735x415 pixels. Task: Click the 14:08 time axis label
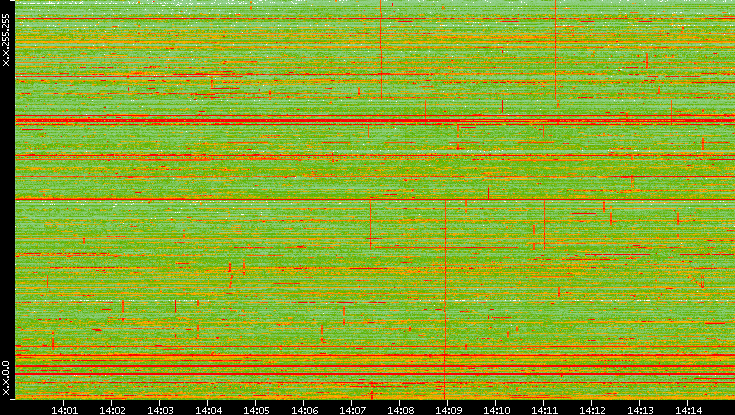pyautogui.click(x=400, y=409)
